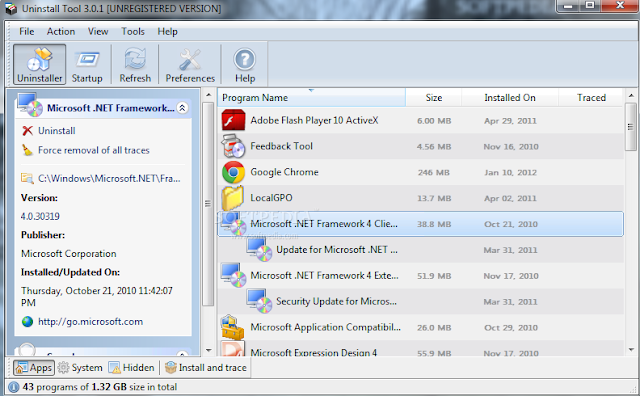This screenshot has height=396, width=640.
Task: Switch to the Apps tab
Action: (34, 368)
